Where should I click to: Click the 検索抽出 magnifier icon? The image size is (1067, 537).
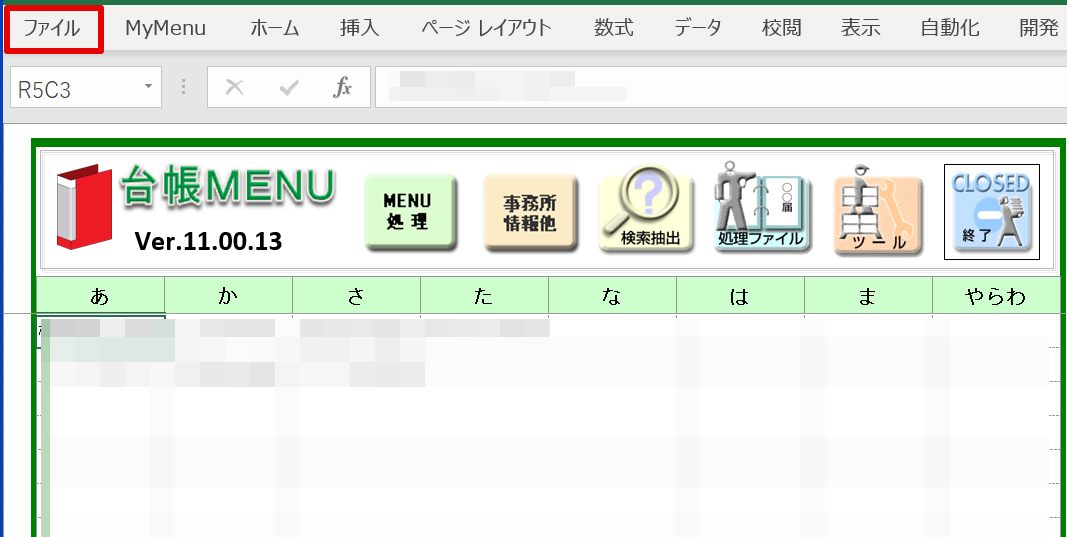(645, 210)
